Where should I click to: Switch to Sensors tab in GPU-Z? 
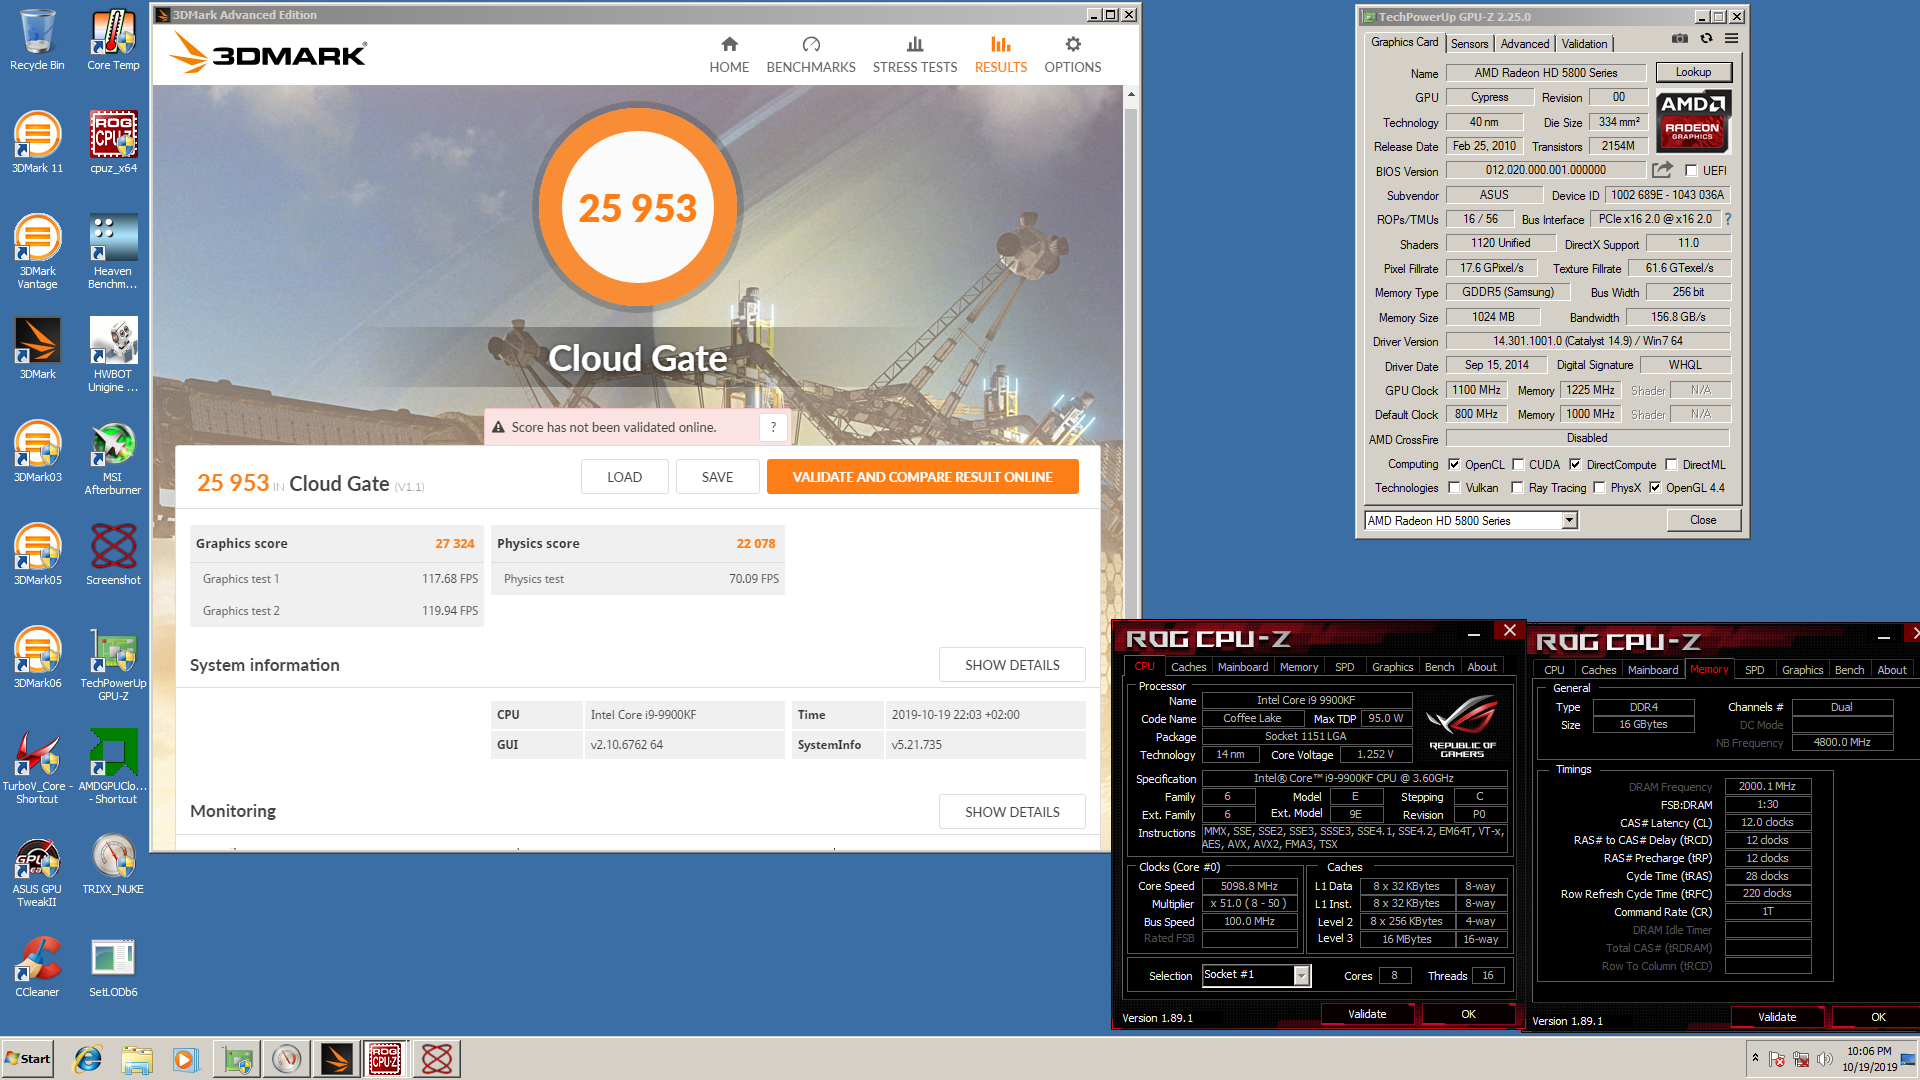point(1469,44)
